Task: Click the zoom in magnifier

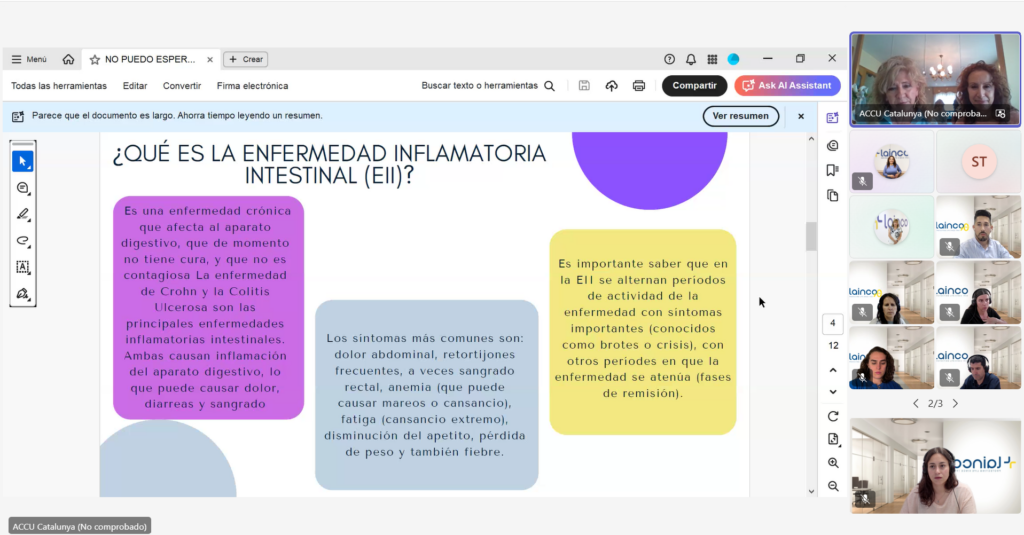Action: tap(833, 463)
